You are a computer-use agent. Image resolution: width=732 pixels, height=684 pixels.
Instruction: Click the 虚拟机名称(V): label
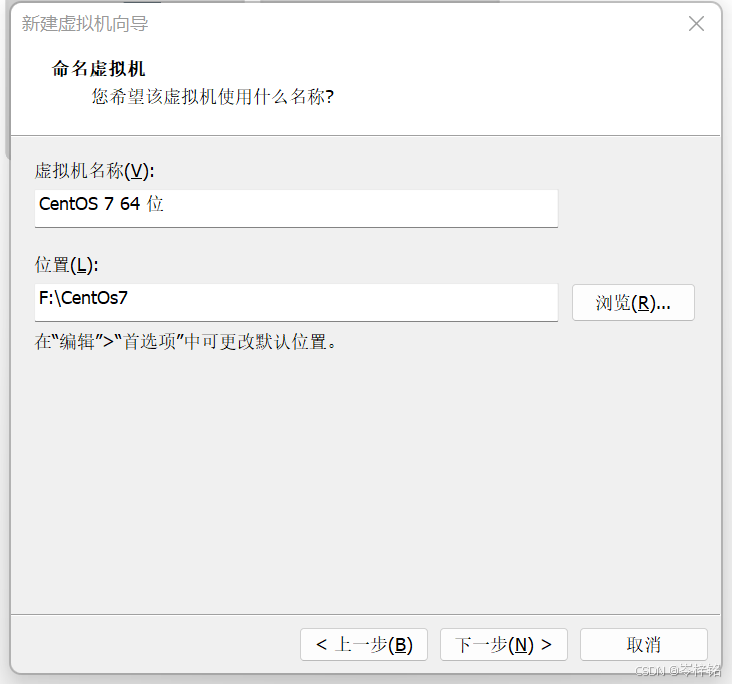(94, 171)
